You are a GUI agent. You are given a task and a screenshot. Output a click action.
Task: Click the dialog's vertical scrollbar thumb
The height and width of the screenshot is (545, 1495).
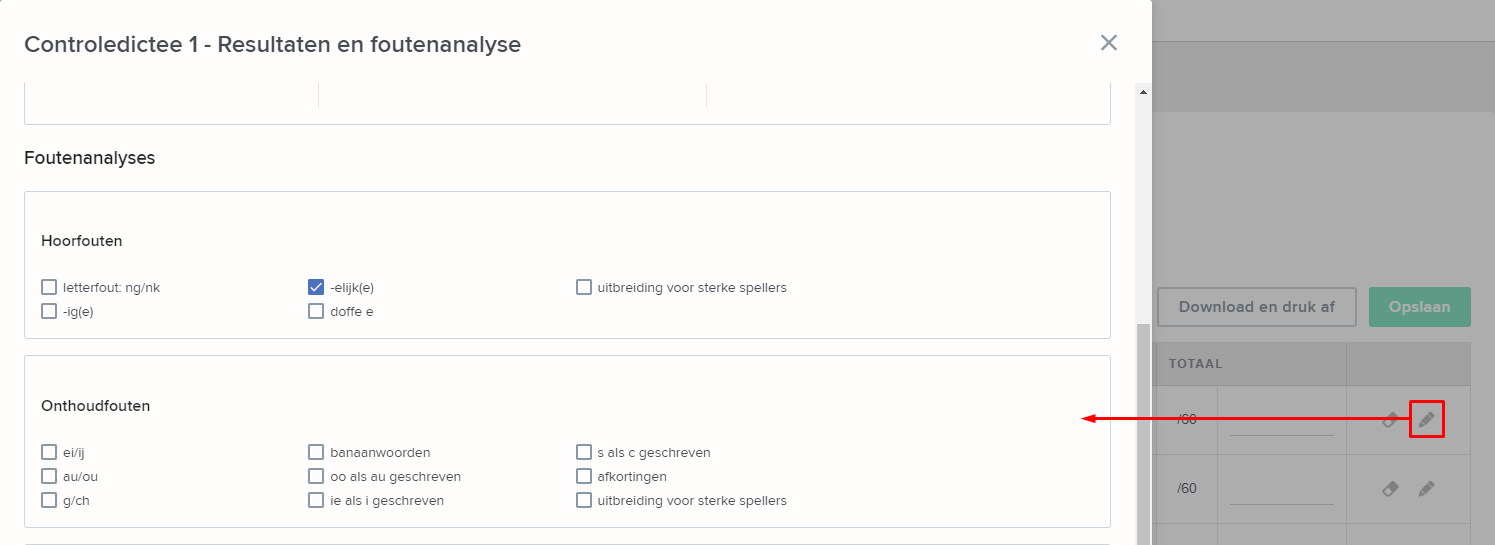1143,435
